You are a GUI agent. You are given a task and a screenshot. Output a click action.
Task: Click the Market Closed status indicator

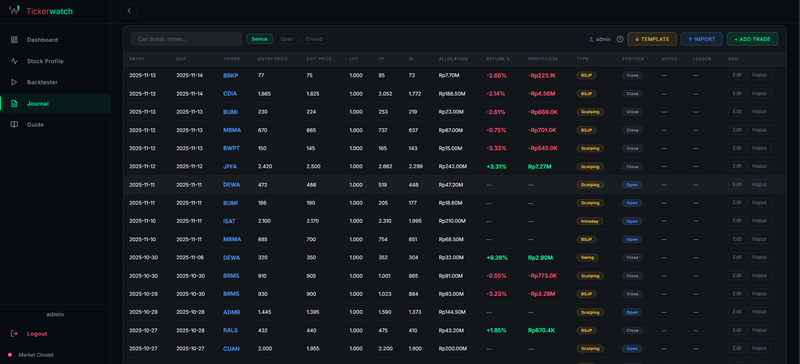[31, 355]
